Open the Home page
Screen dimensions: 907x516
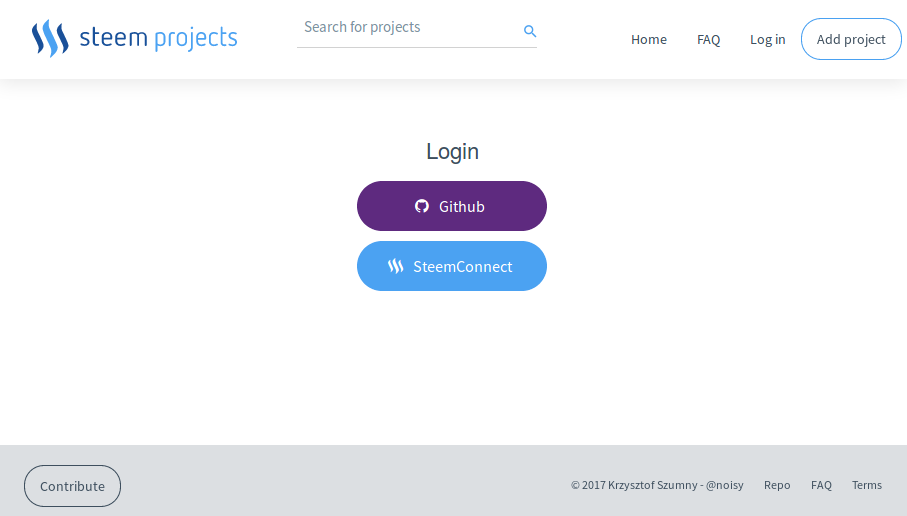click(x=648, y=39)
